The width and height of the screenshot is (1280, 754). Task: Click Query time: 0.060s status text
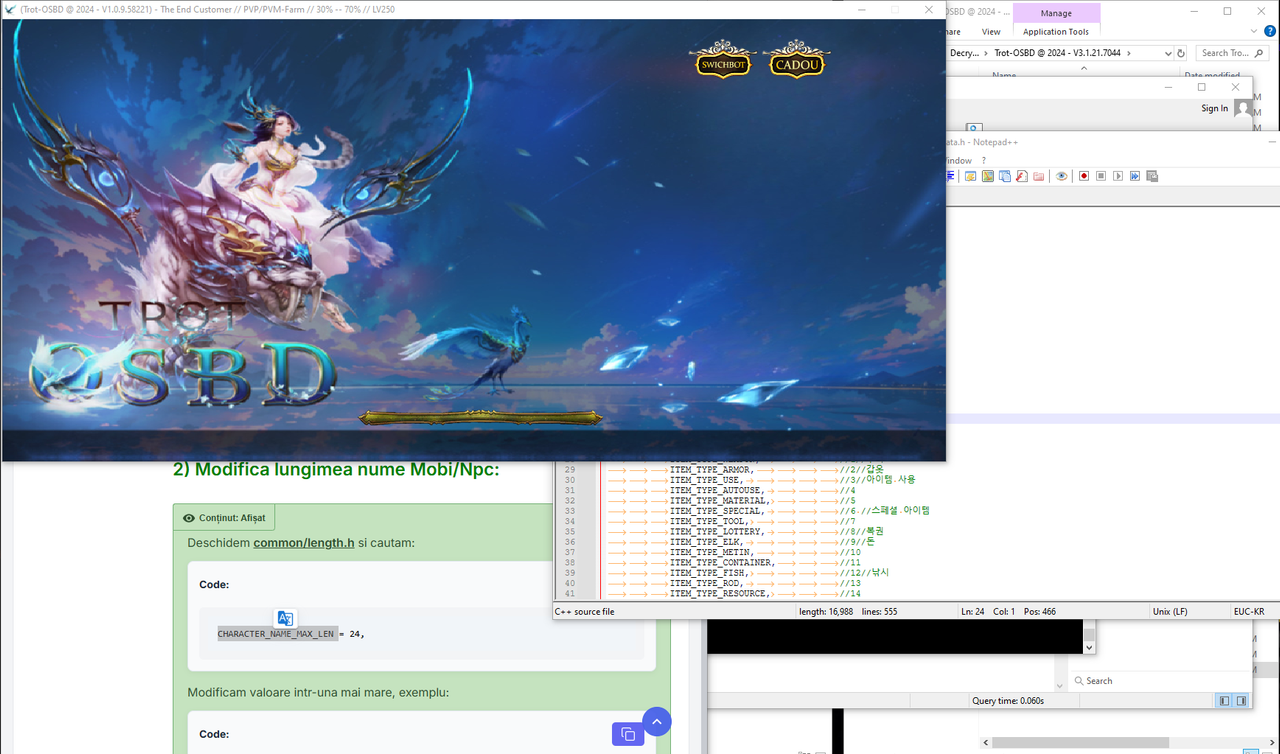1008,701
